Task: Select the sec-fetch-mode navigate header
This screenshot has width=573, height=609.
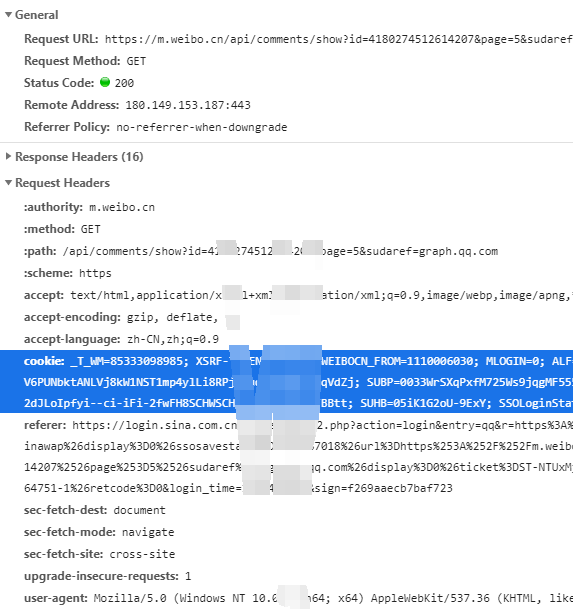Action: coord(99,532)
